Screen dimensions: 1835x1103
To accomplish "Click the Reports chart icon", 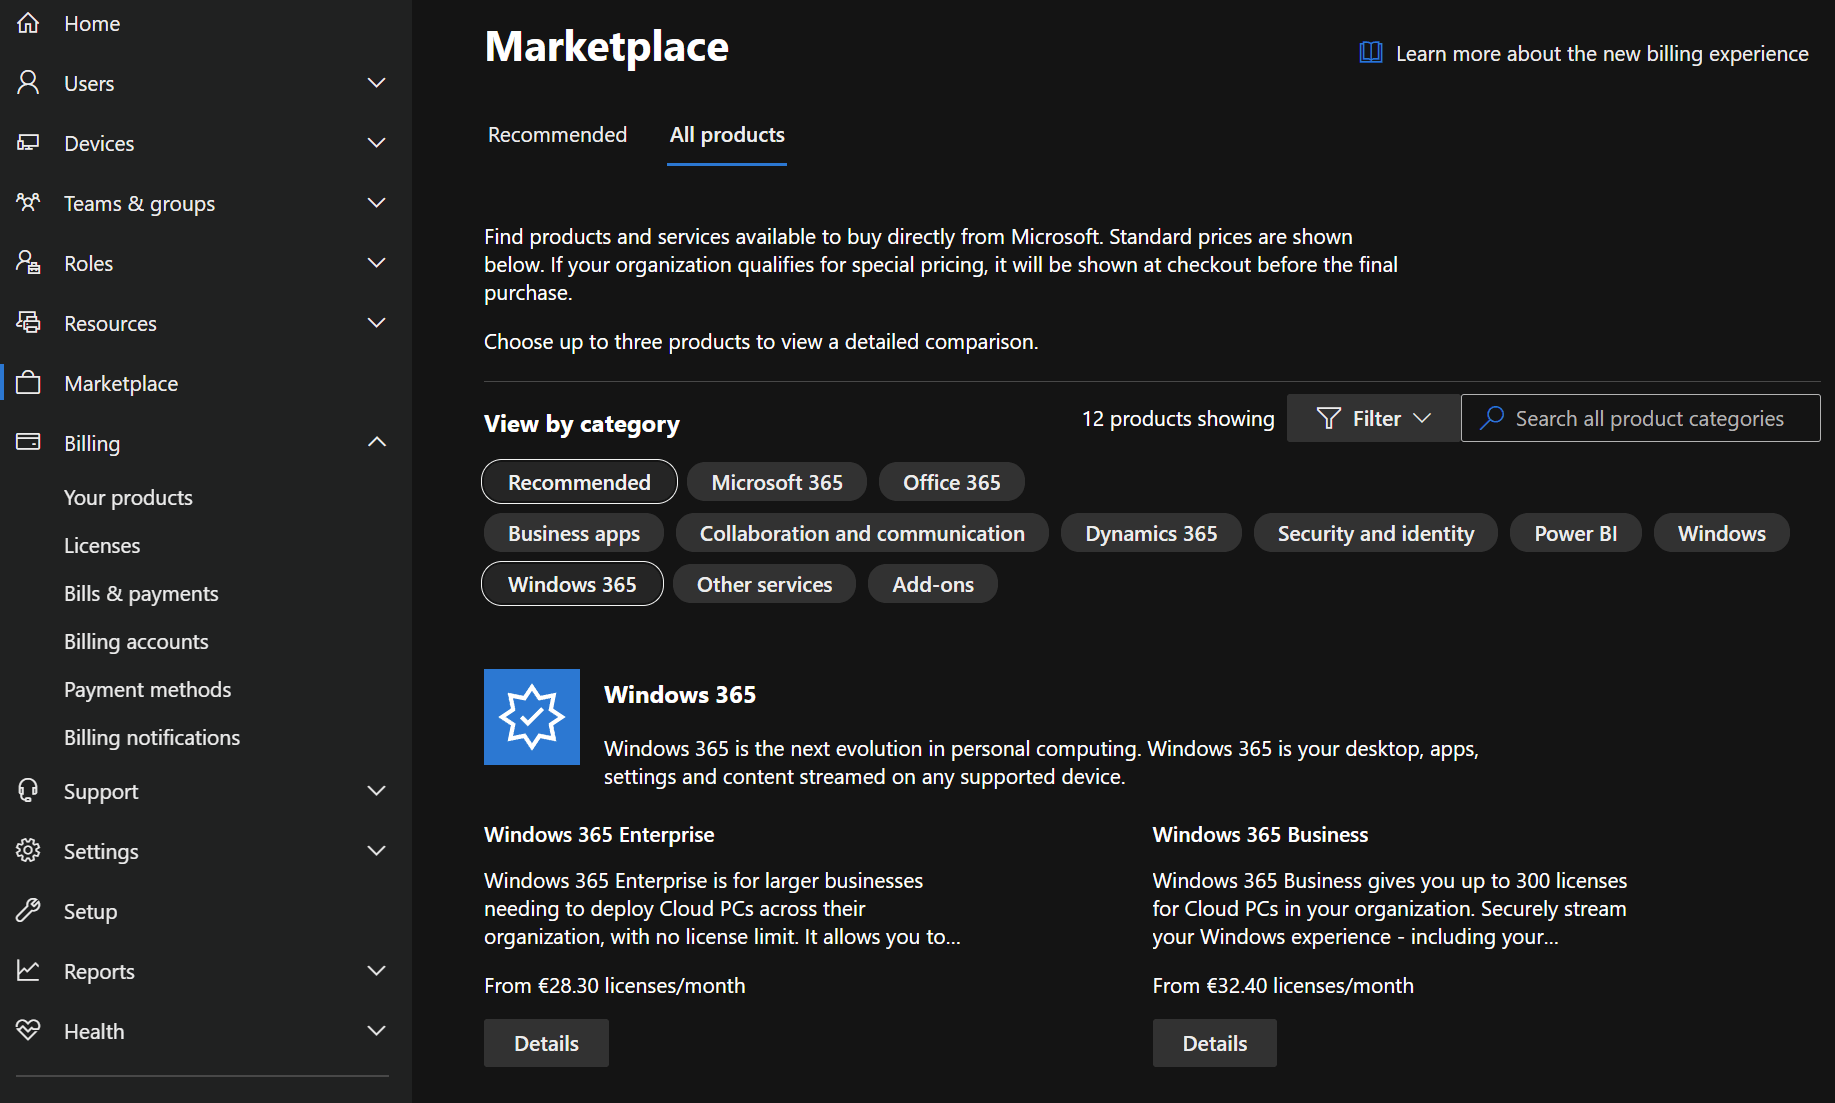I will pos(28,971).
